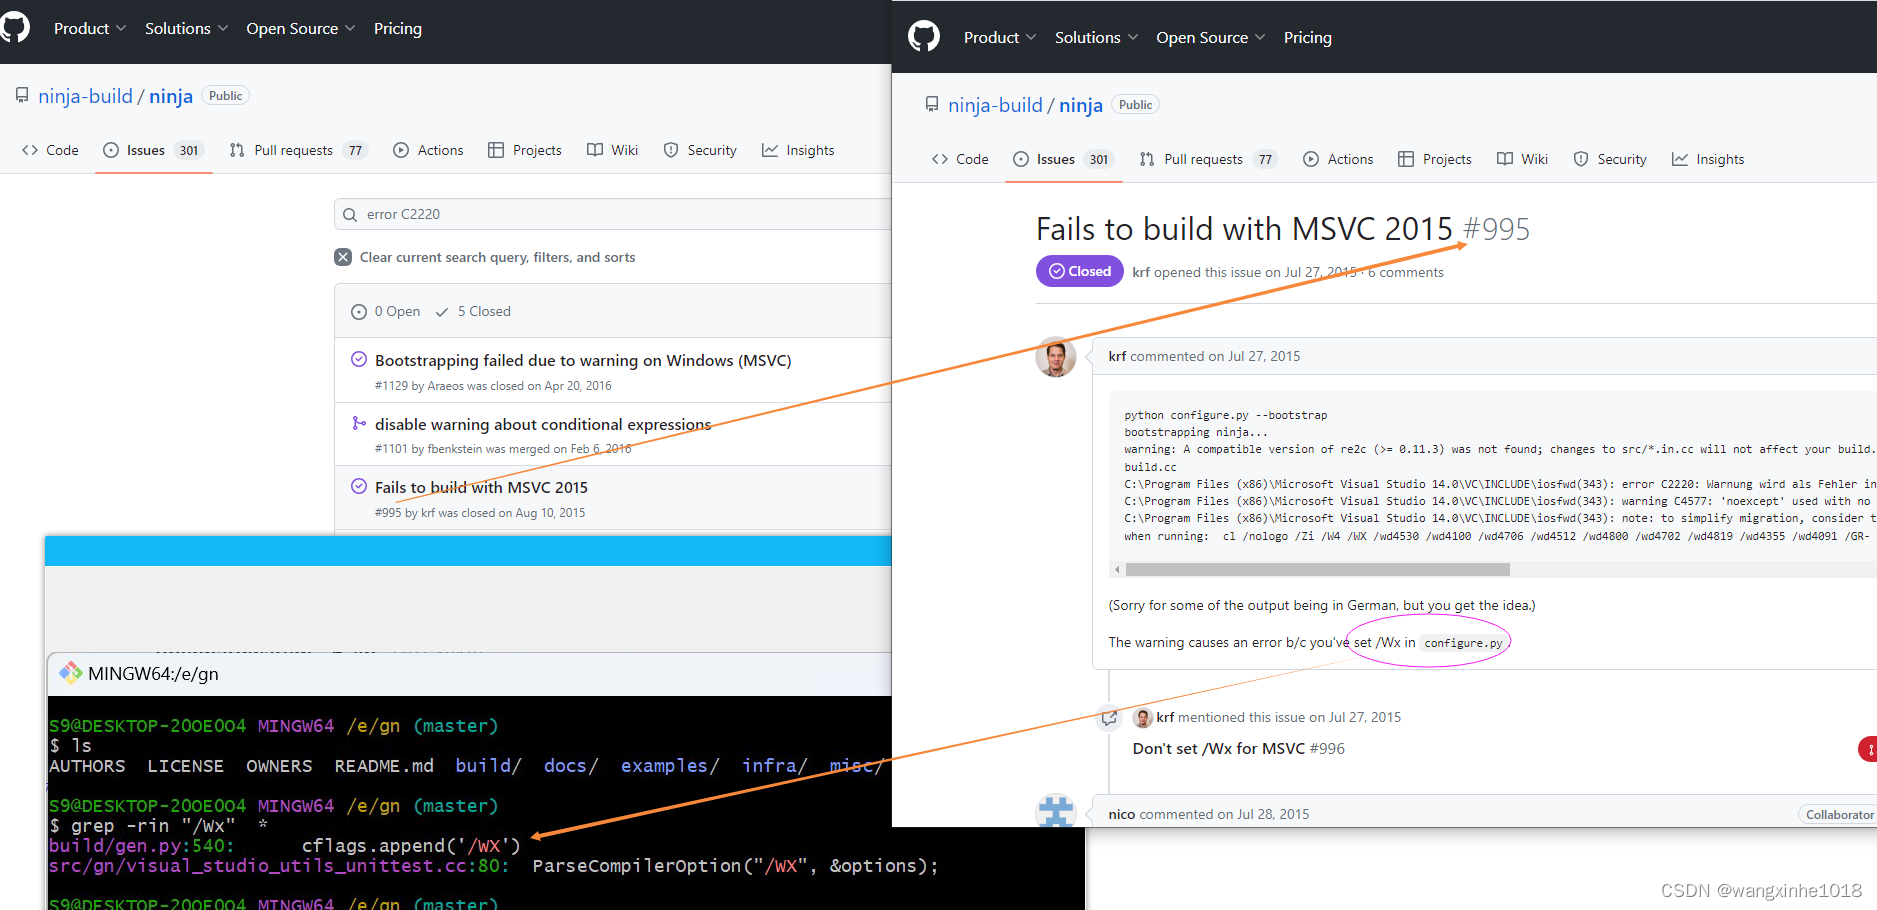Click krf author link in issue header
The height and width of the screenshot is (910, 1877).
1141,272
